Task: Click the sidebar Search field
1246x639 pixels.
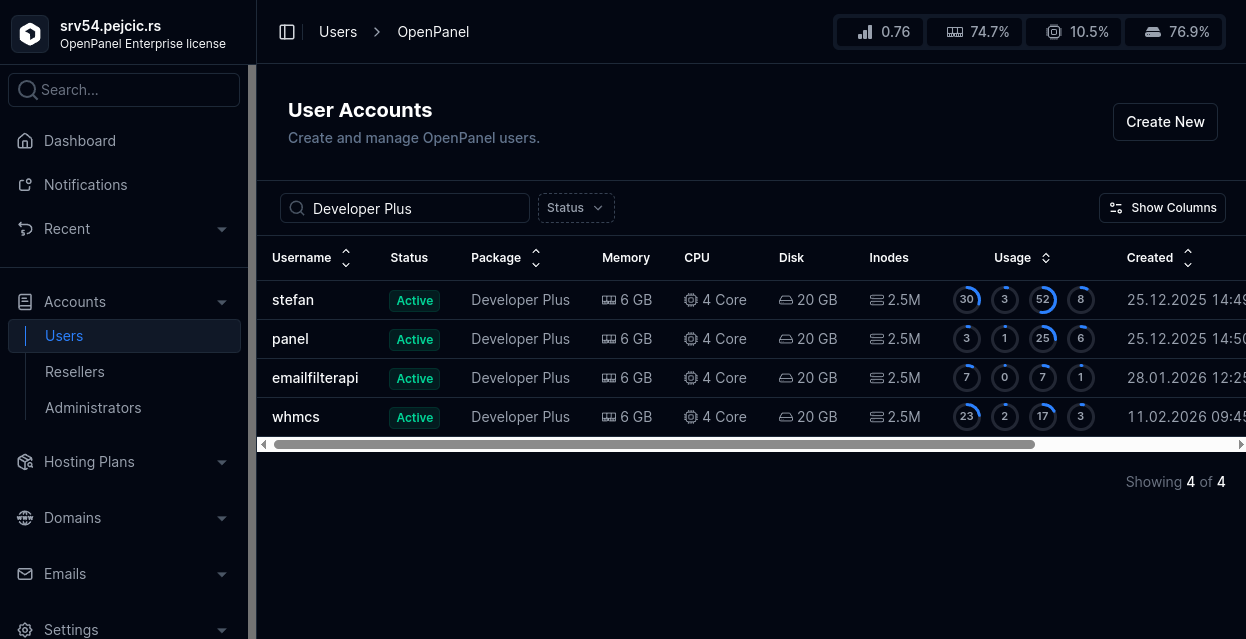Action: click(124, 90)
